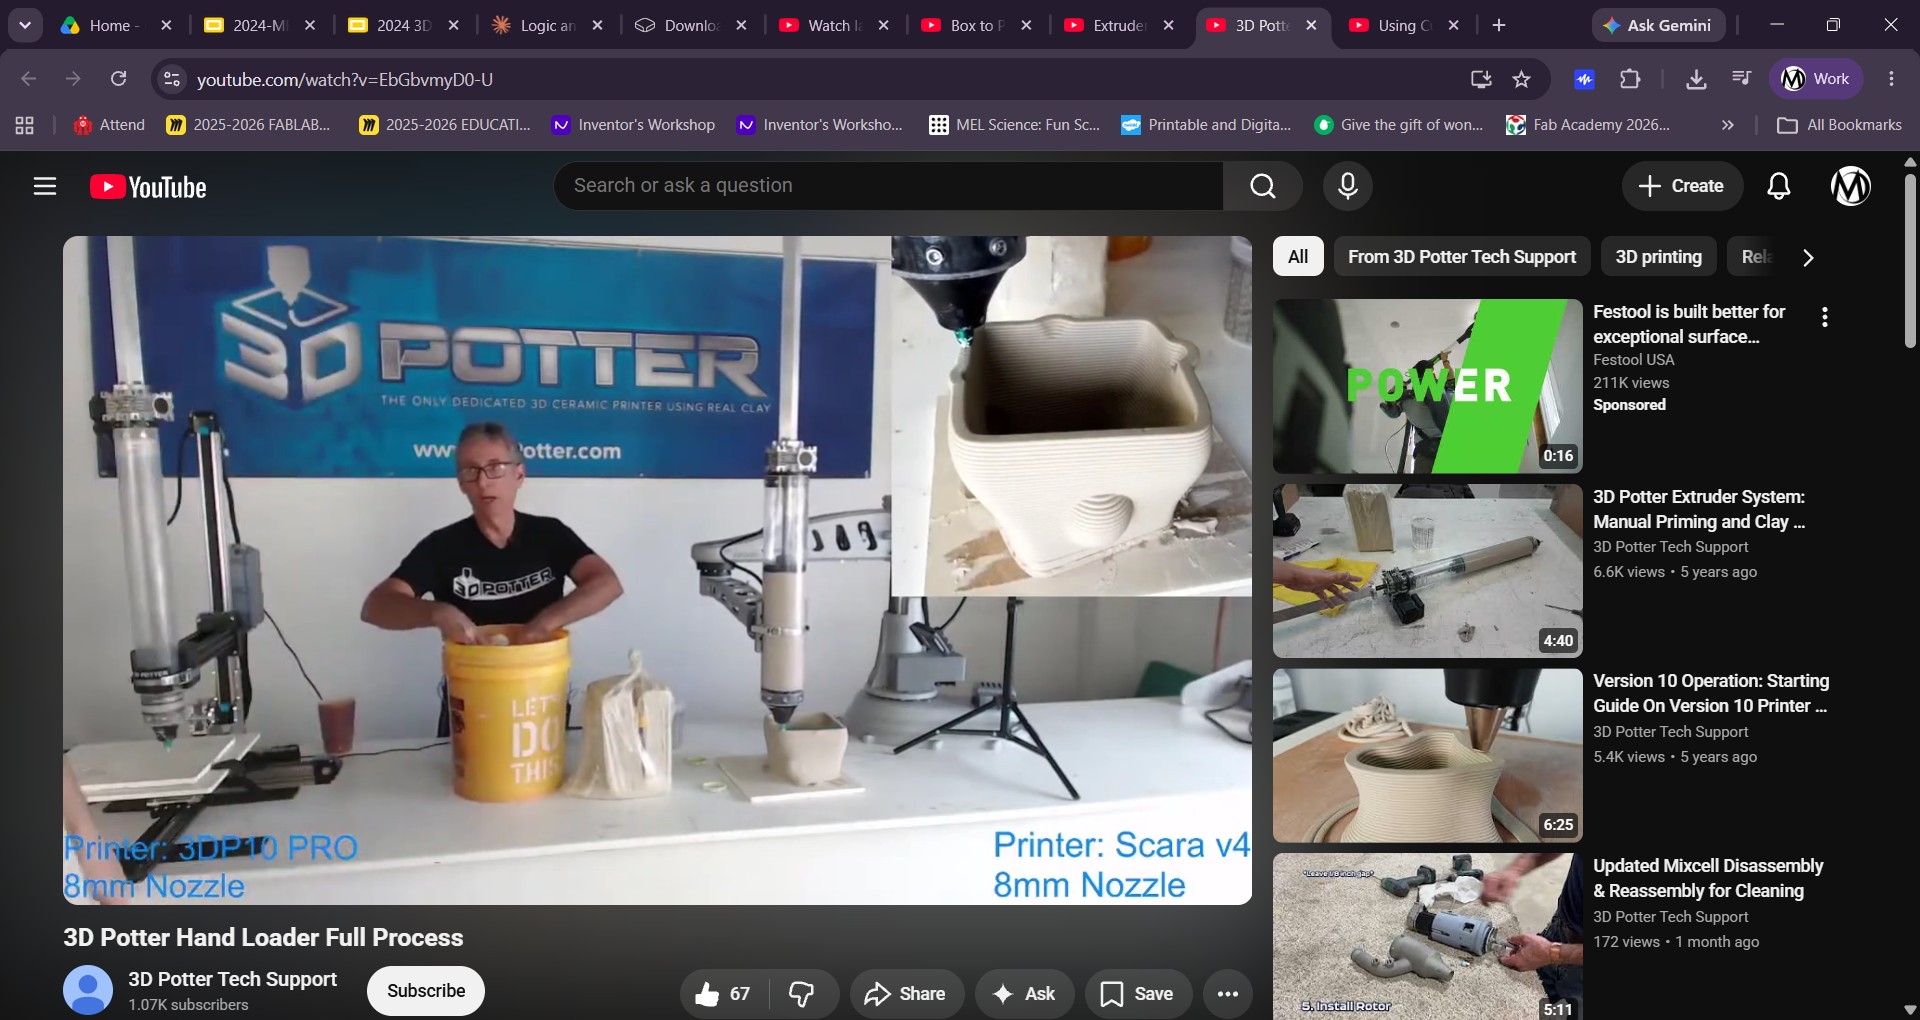Reload the current page

point(118,79)
